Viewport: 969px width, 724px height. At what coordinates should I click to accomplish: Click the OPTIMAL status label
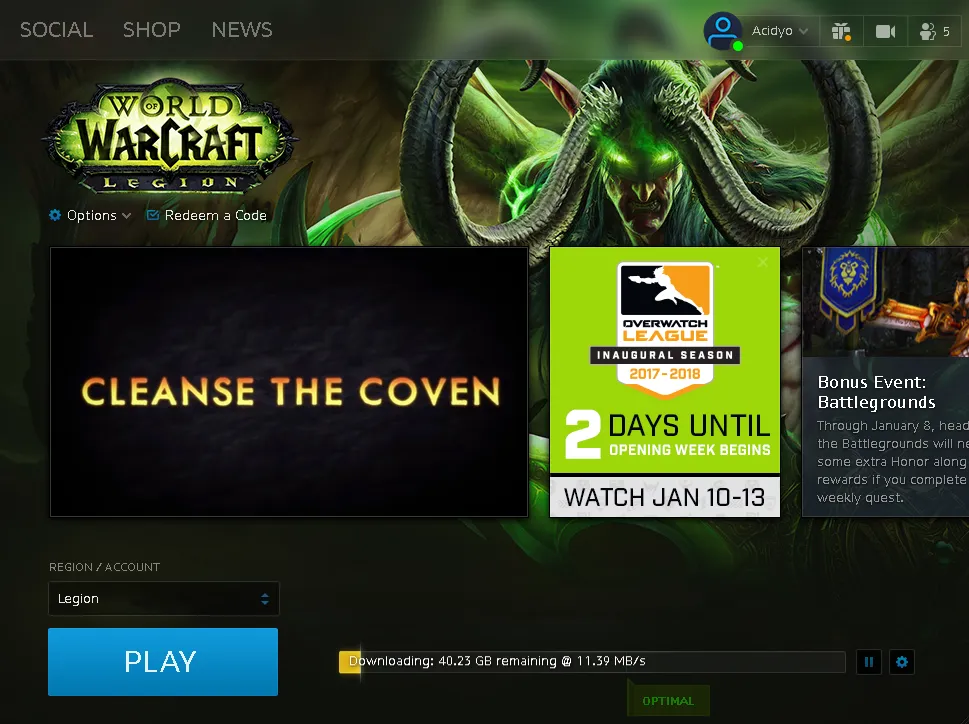click(668, 701)
